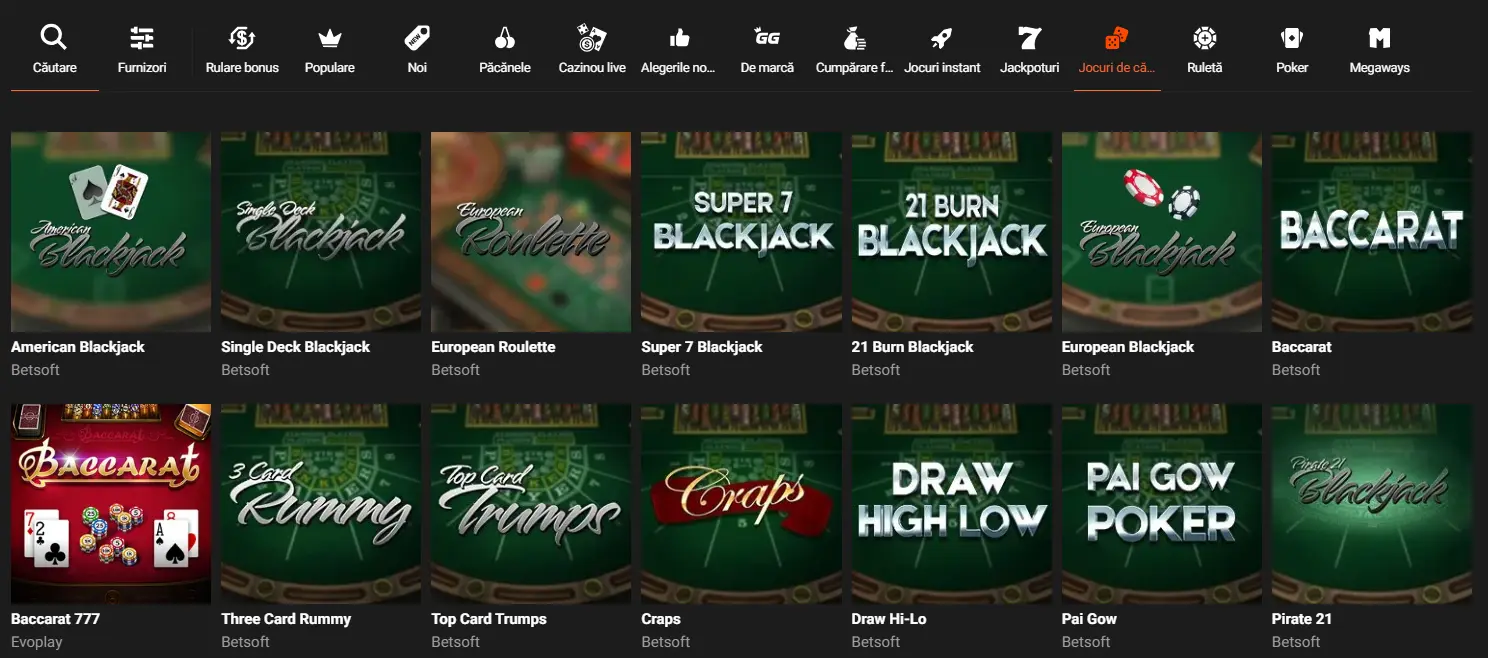
Task: Select the Ruletă chip icon
Action: 1204,38
